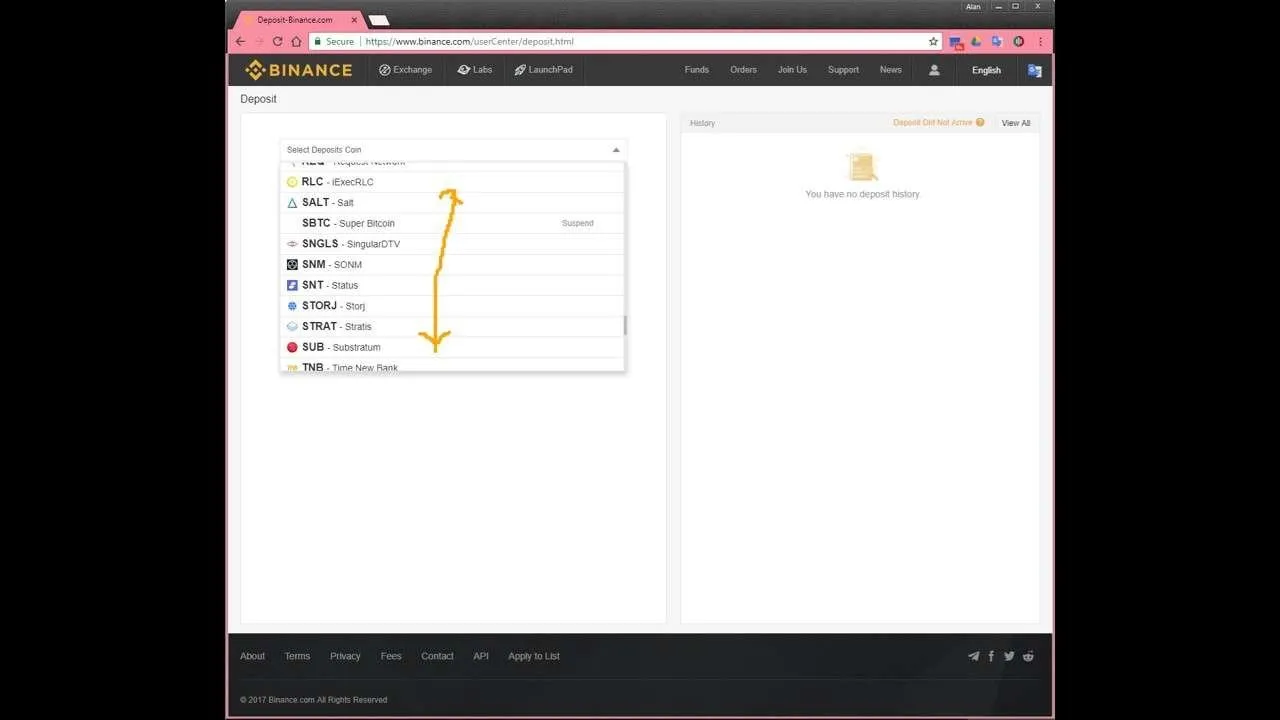Select RLC - iExecRLC coin
This screenshot has height=720, width=1280.
click(x=452, y=182)
